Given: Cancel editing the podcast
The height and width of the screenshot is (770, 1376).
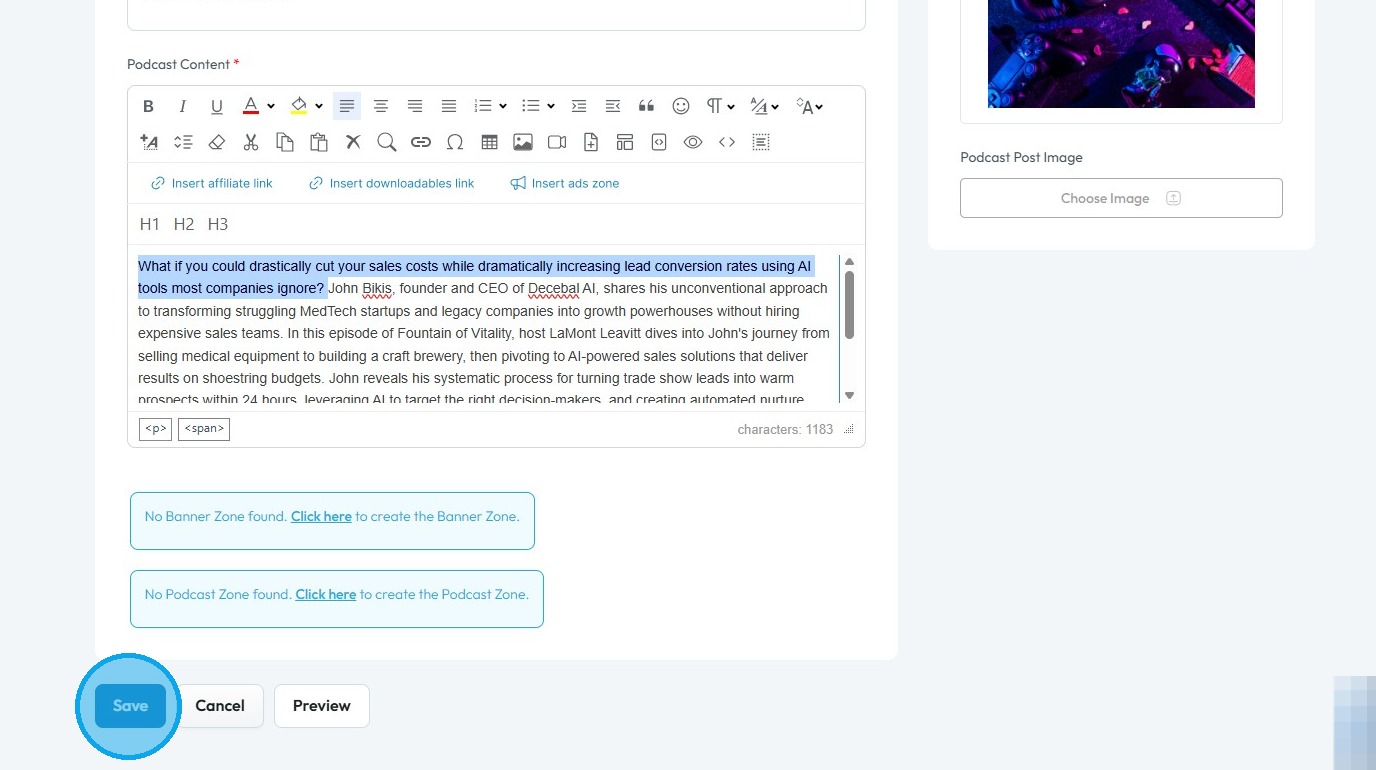Looking at the screenshot, I should 220,706.
